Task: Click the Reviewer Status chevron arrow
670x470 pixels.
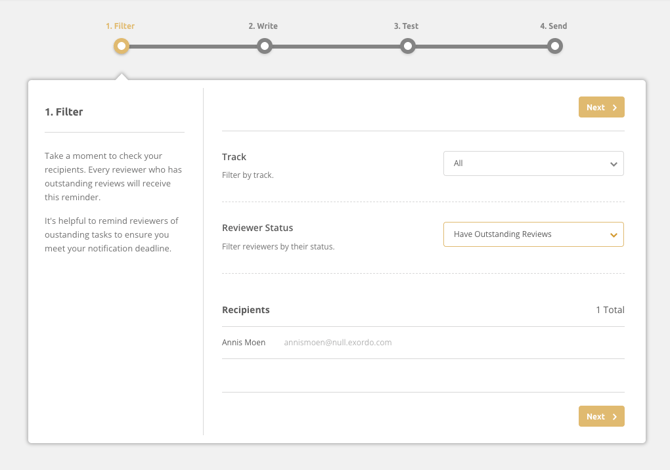Action: coord(613,235)
